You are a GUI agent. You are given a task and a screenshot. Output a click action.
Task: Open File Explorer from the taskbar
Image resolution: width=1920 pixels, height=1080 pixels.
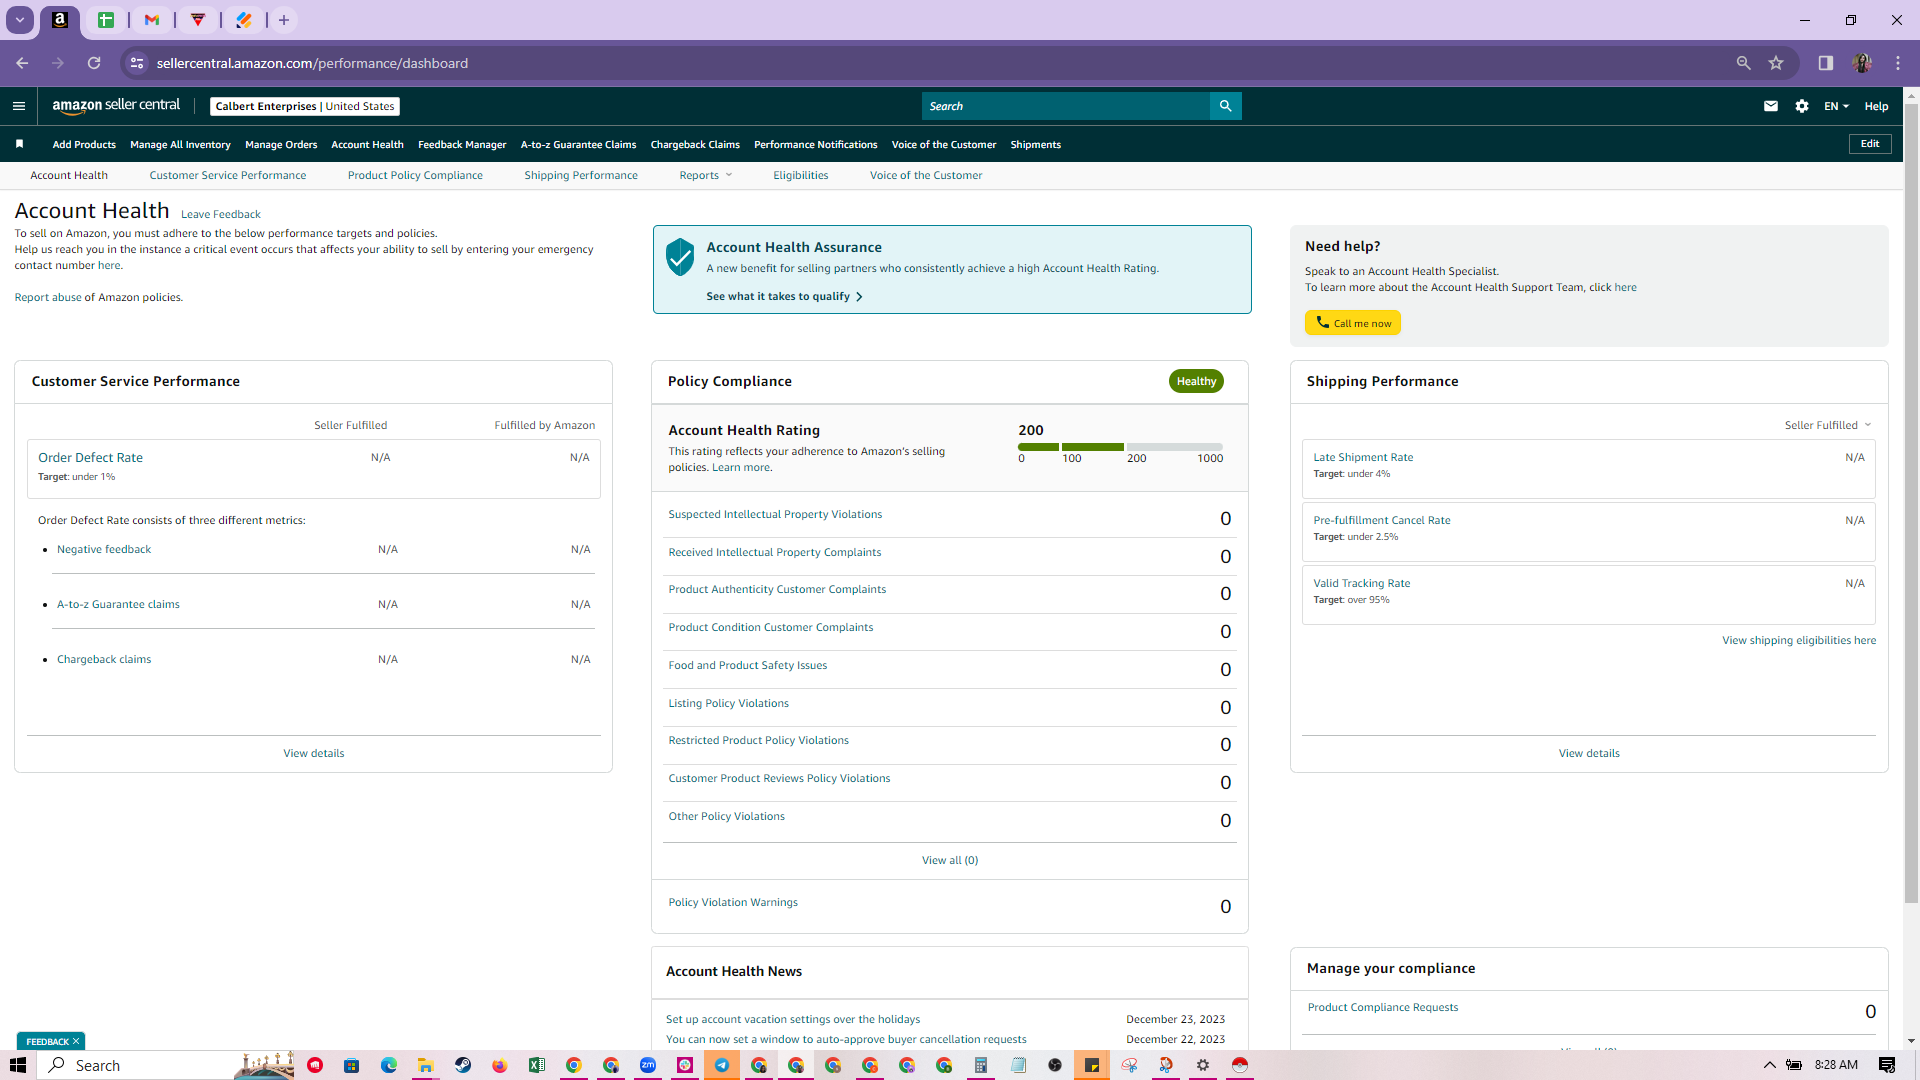tap(426, 1065)
